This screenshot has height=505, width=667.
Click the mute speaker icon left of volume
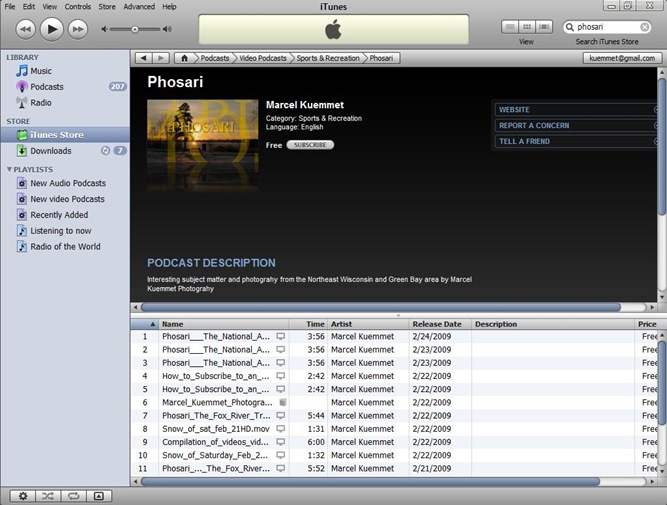pyautogui.click(x=104, y=29)
